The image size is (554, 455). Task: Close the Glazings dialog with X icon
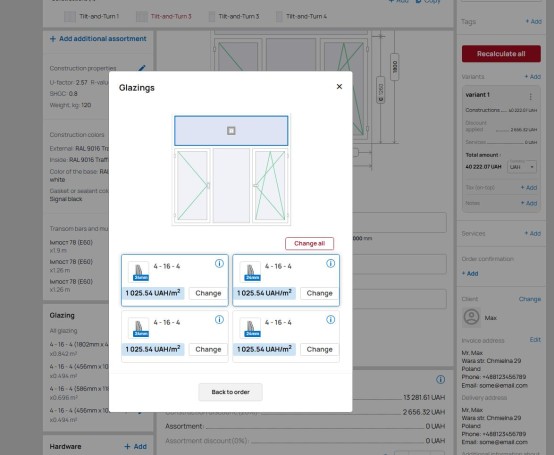[339, 87]
